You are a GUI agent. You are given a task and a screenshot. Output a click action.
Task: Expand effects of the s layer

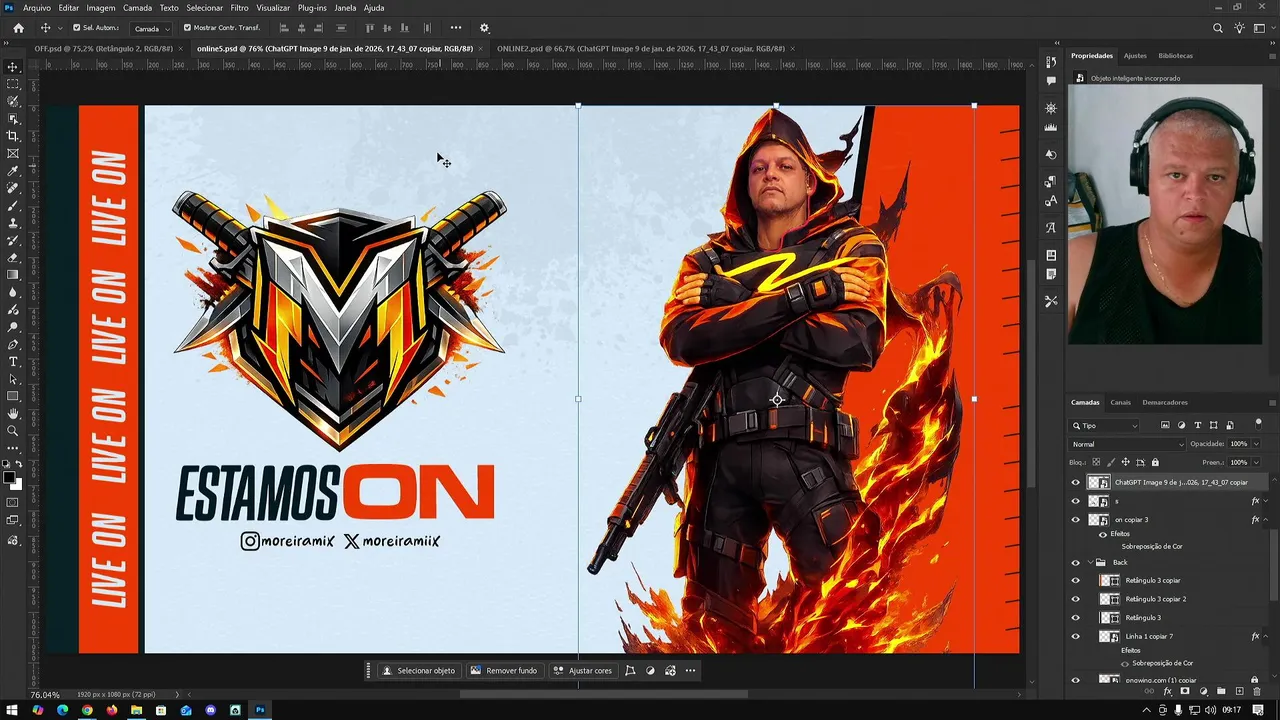point(1265,501)
